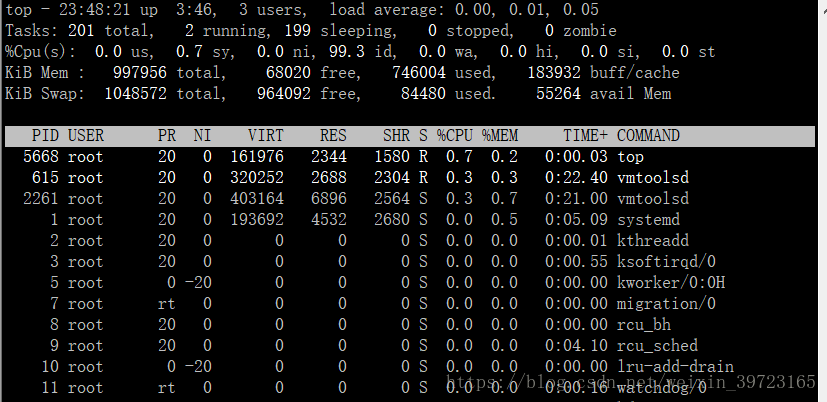Image resolution: width=827 pixels, height=402 pixels.
Task: Click the time 0:22.40
Action: click(x=576, y=178)
